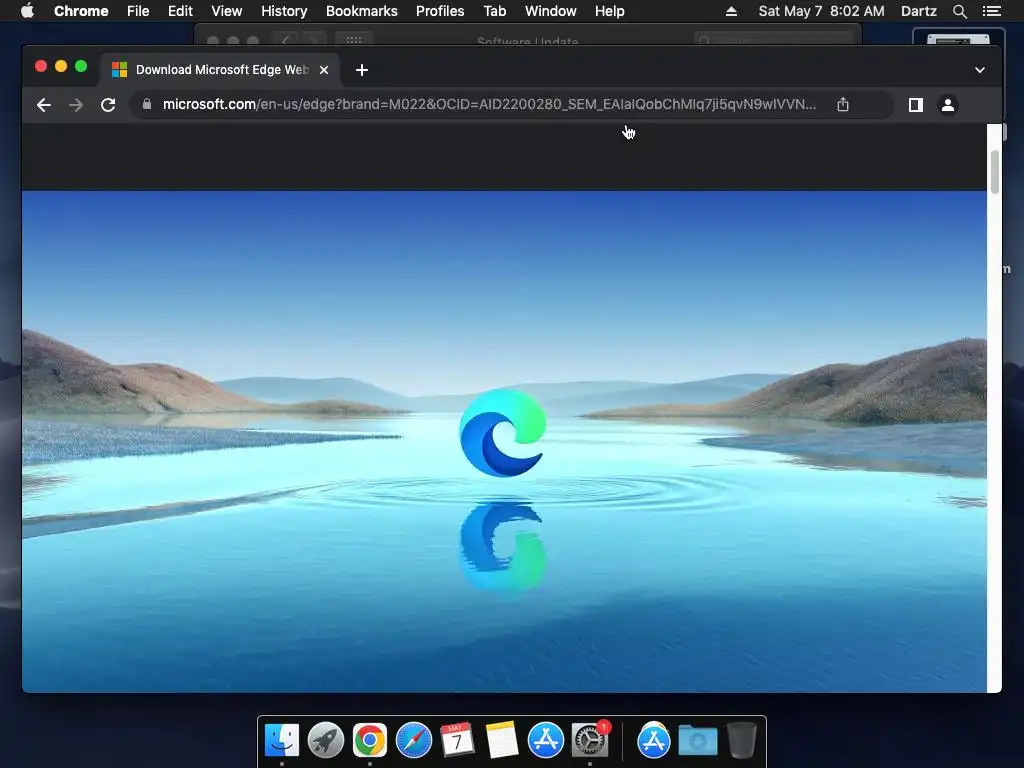
Task: Launch Safari from the Dock
Action: 414,741
